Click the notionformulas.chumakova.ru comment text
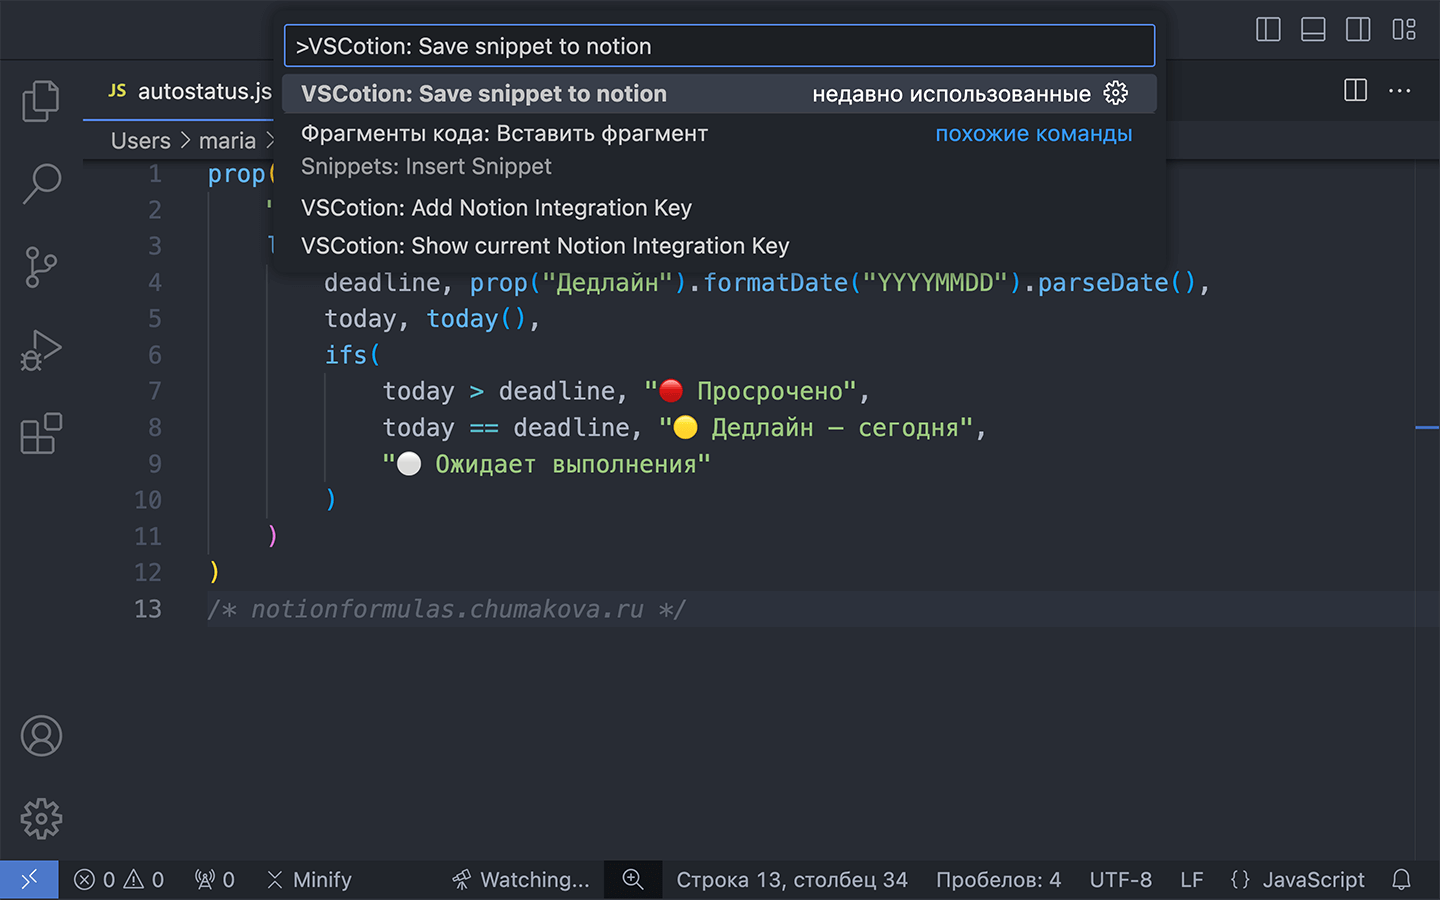 tap(447, 609)
